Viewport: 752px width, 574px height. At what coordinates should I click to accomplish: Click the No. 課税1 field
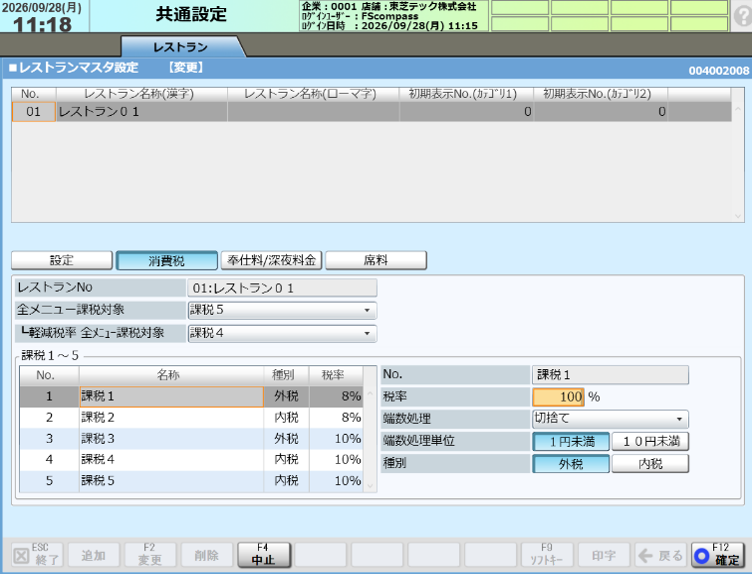[610, 375]
